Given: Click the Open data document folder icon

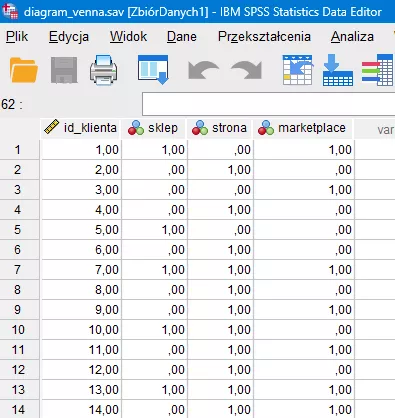Looking at the screenshot, I should (23, 70).
